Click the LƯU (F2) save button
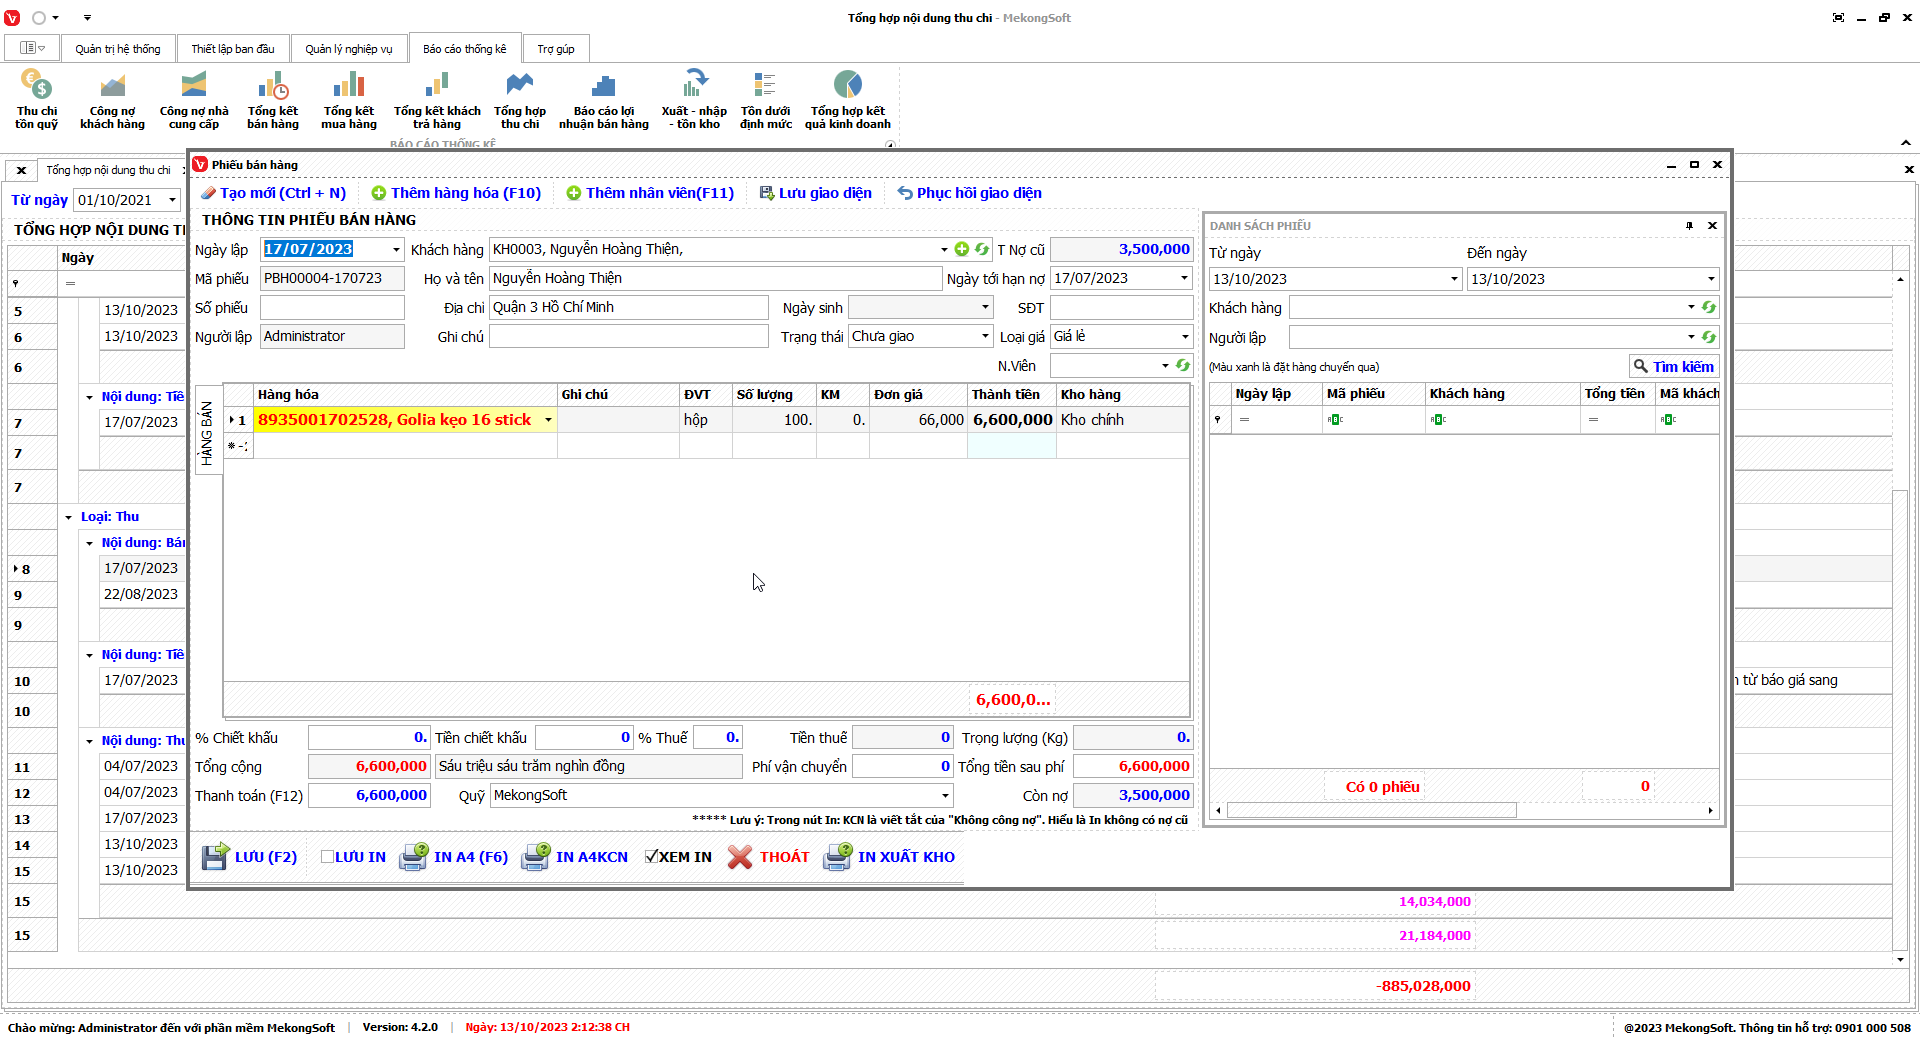Image resolution: width=1920 pixels, height=1039 pixels. pyautogui.click(x=250, y=857)
